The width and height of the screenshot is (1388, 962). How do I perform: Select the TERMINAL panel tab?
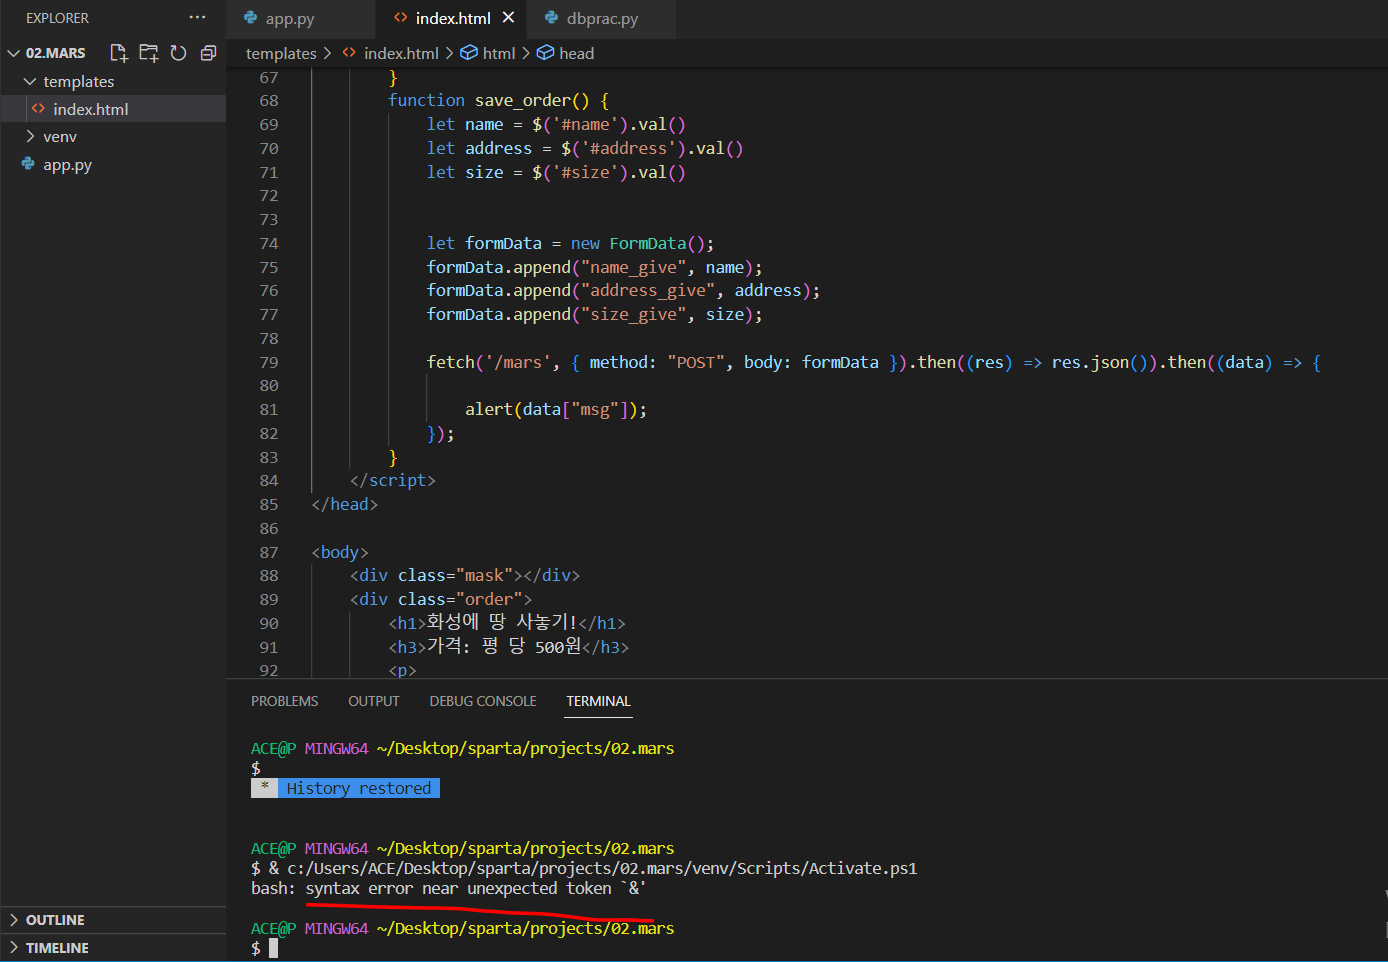coord(598,701)
